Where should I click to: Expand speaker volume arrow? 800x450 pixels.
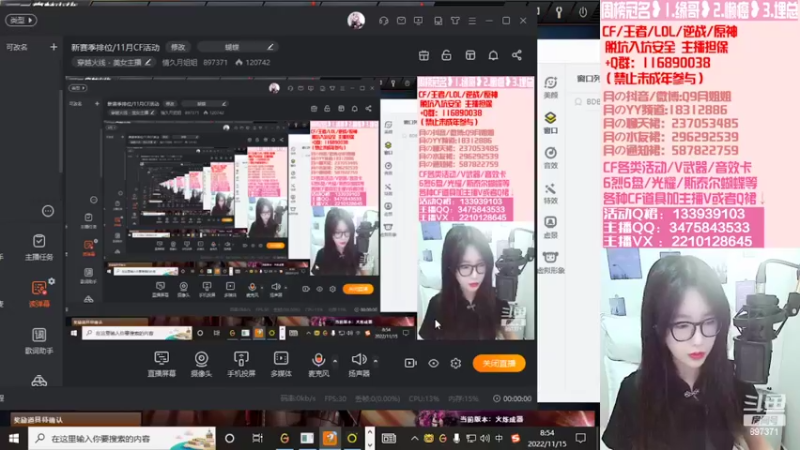point(376,361)
